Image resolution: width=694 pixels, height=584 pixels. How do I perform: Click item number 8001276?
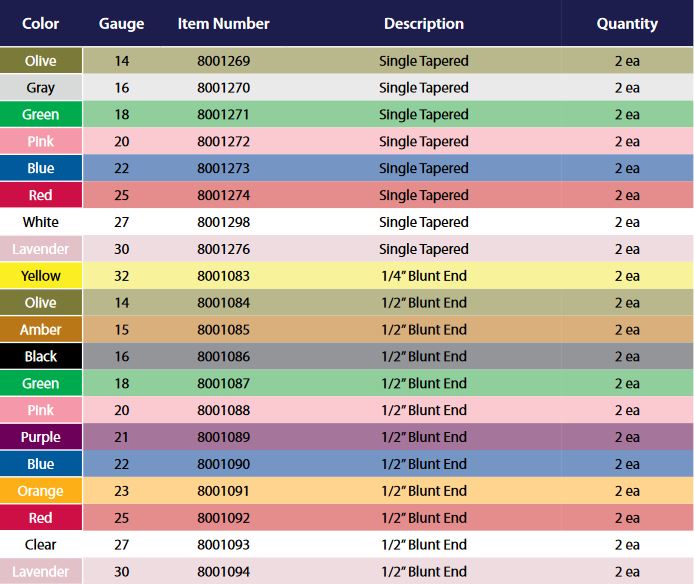click(x=224, y=249)
